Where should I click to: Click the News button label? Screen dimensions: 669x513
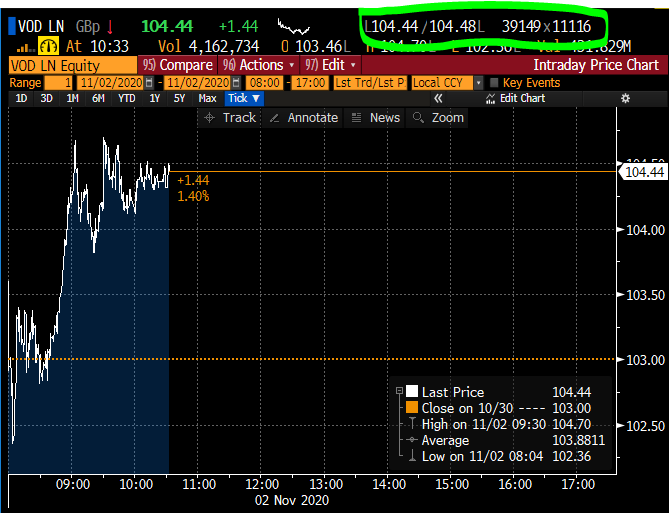pyautogui.click(x=385, y=118)
